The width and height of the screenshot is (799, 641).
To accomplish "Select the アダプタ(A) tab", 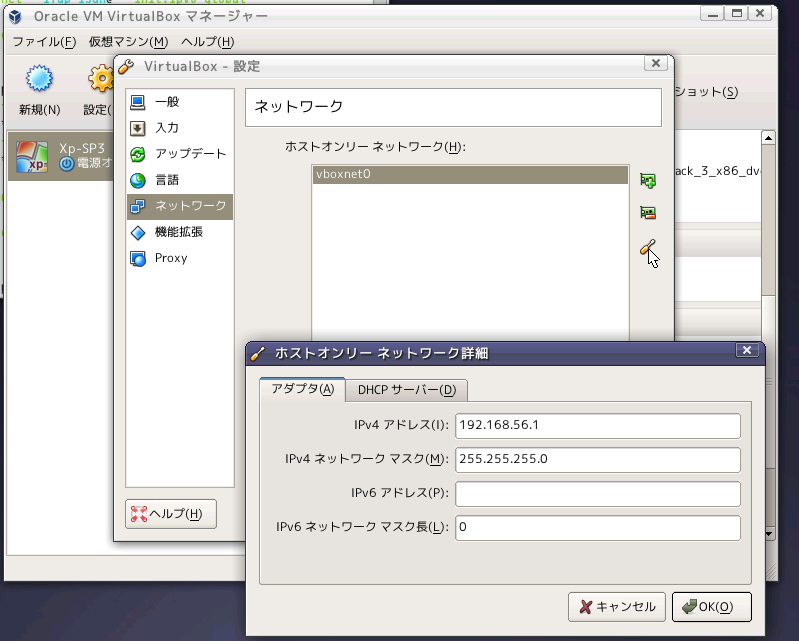I will click(302, 390).
